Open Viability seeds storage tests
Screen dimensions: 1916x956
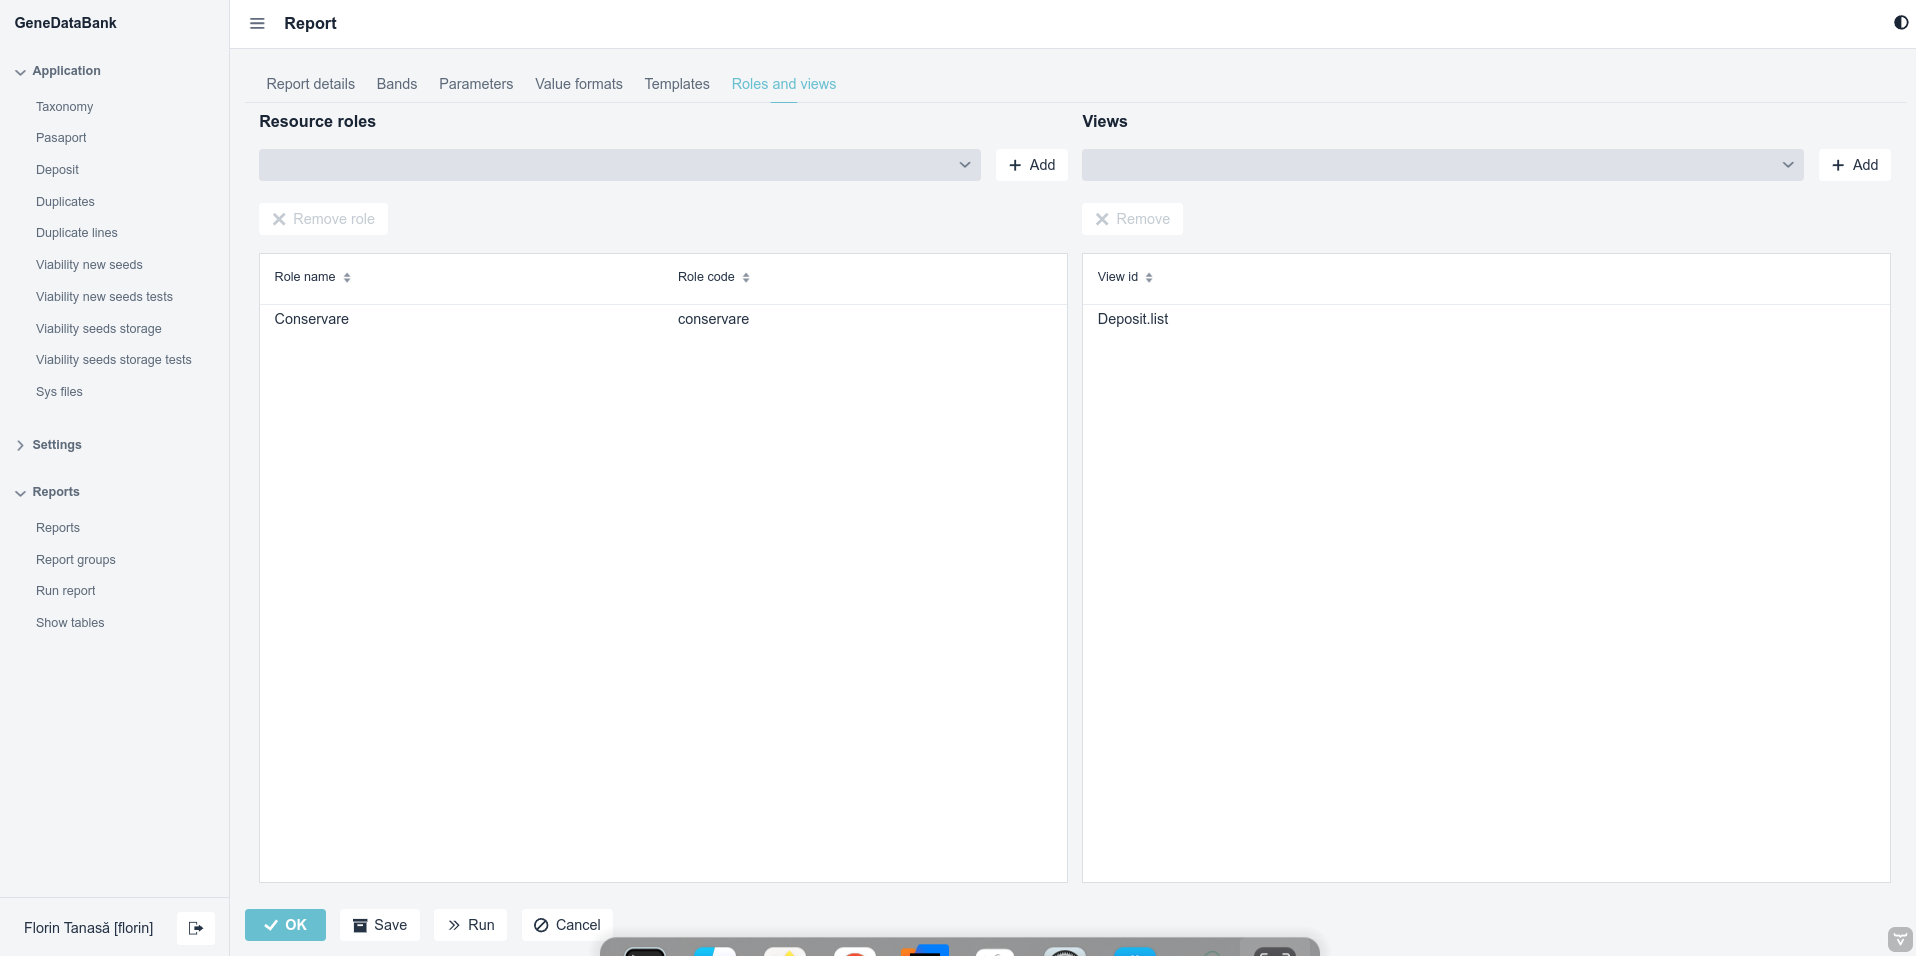(114, 360)
